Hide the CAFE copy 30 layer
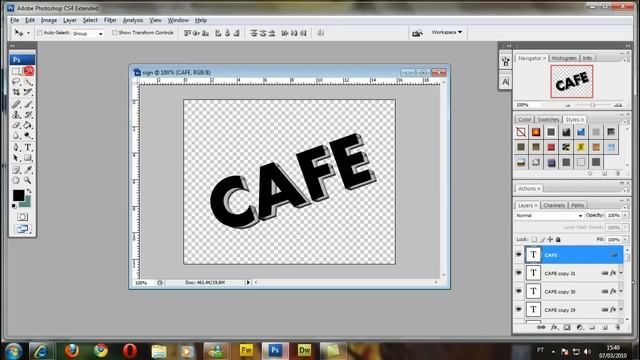The width and height of the screenshot is (640, 360). click(519, 291)
